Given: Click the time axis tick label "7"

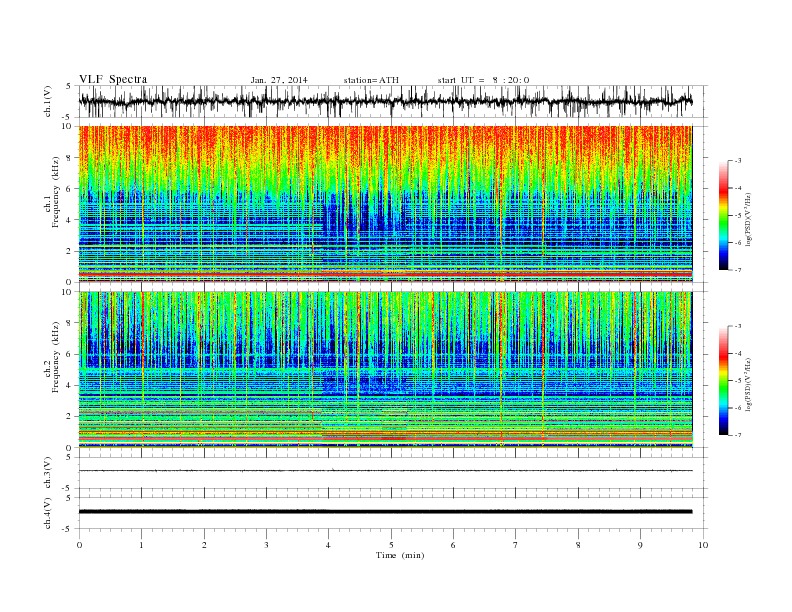Looking at the screenshot, I should click(516, 545).
